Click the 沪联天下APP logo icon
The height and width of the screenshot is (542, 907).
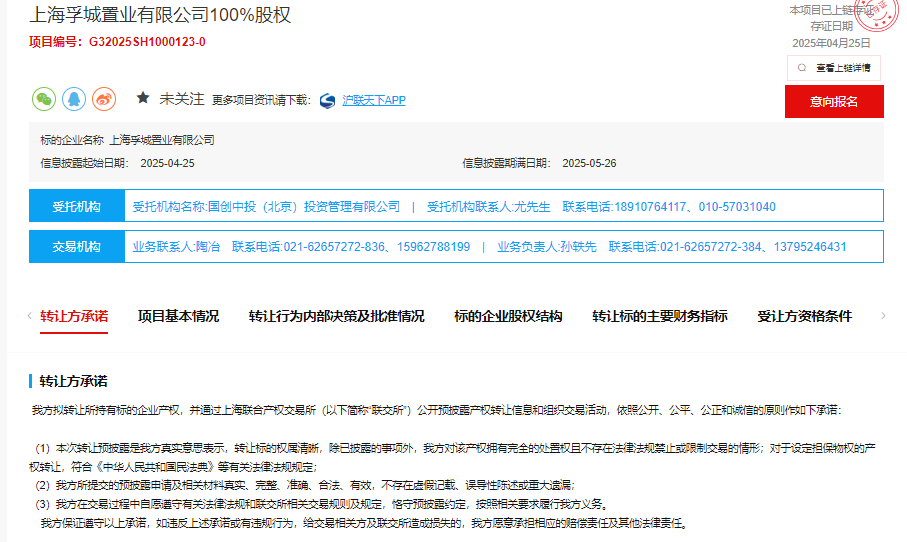pos(327,100)
